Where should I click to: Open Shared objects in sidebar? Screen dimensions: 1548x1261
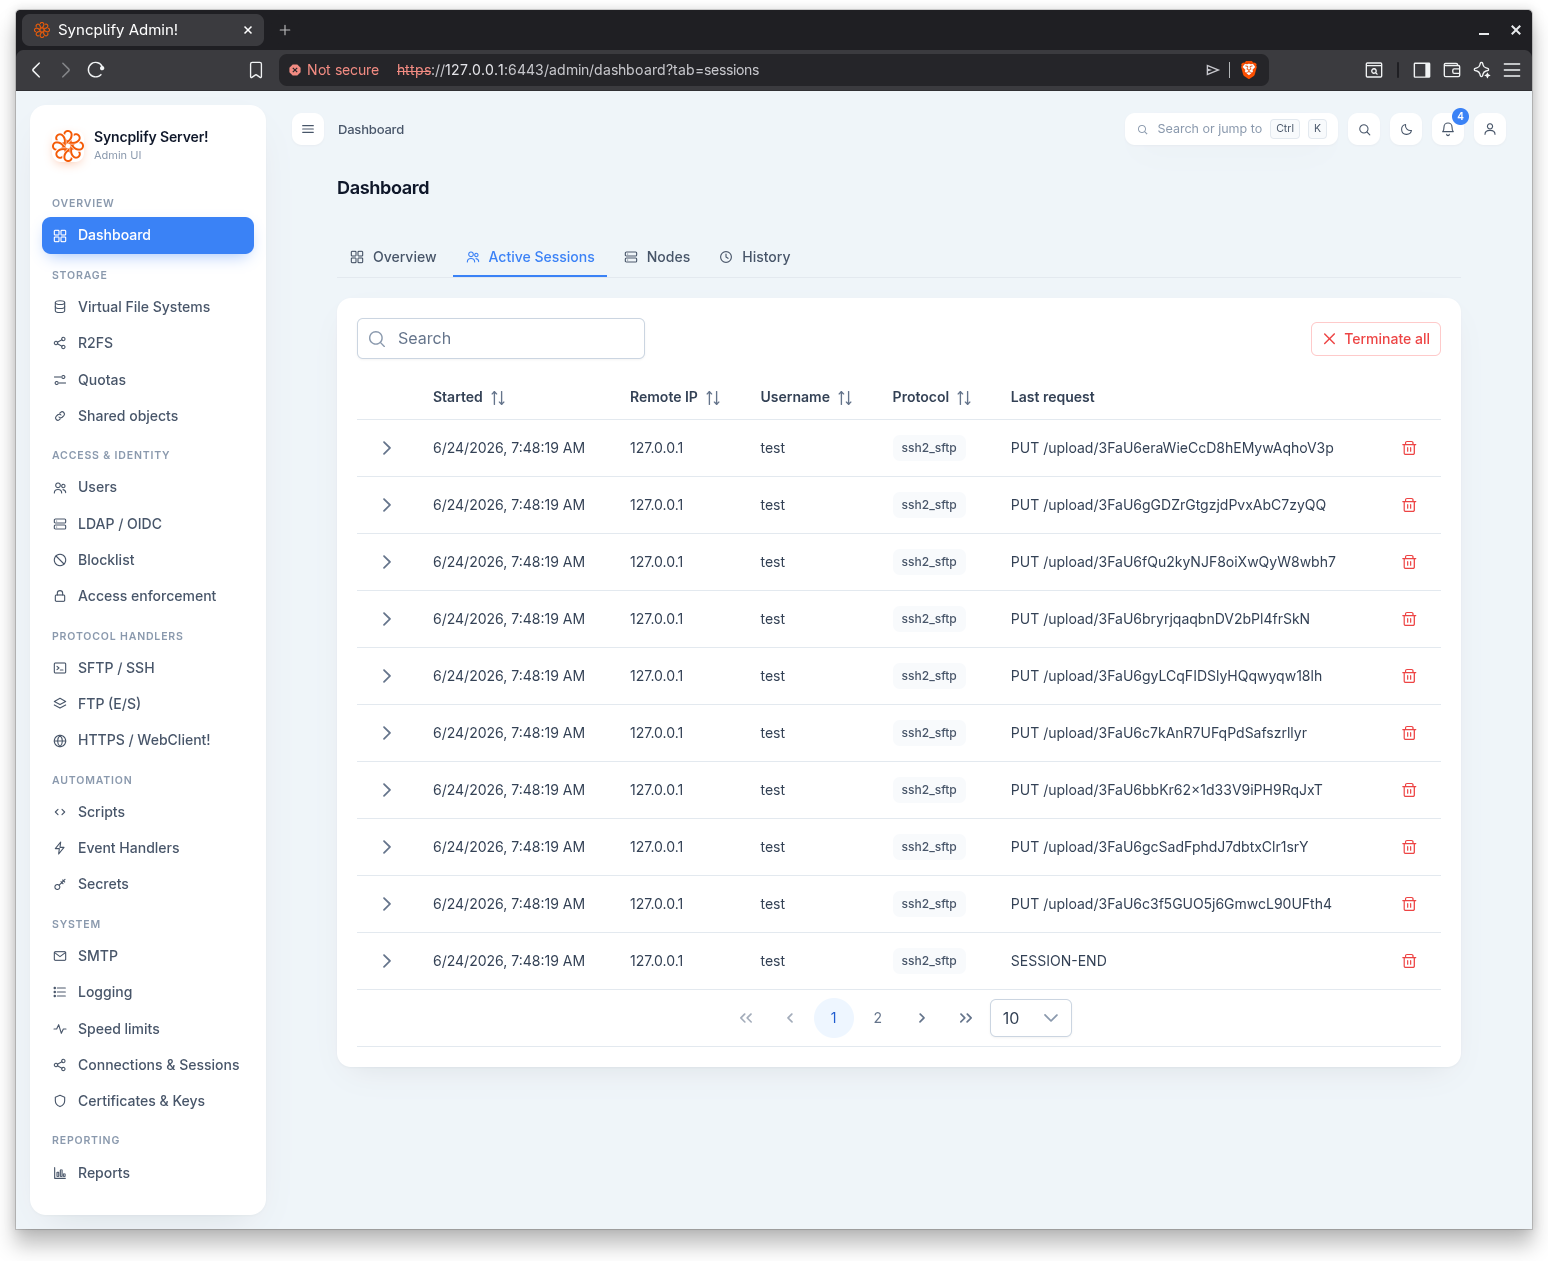[x=148, y=416]
